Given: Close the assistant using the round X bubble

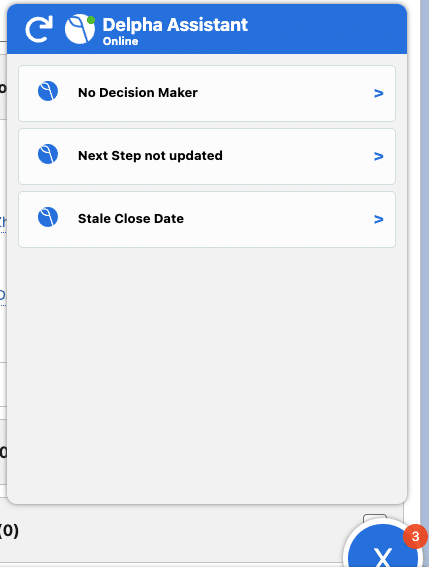Looking at the screenshot, I should (x=382, y=545).
